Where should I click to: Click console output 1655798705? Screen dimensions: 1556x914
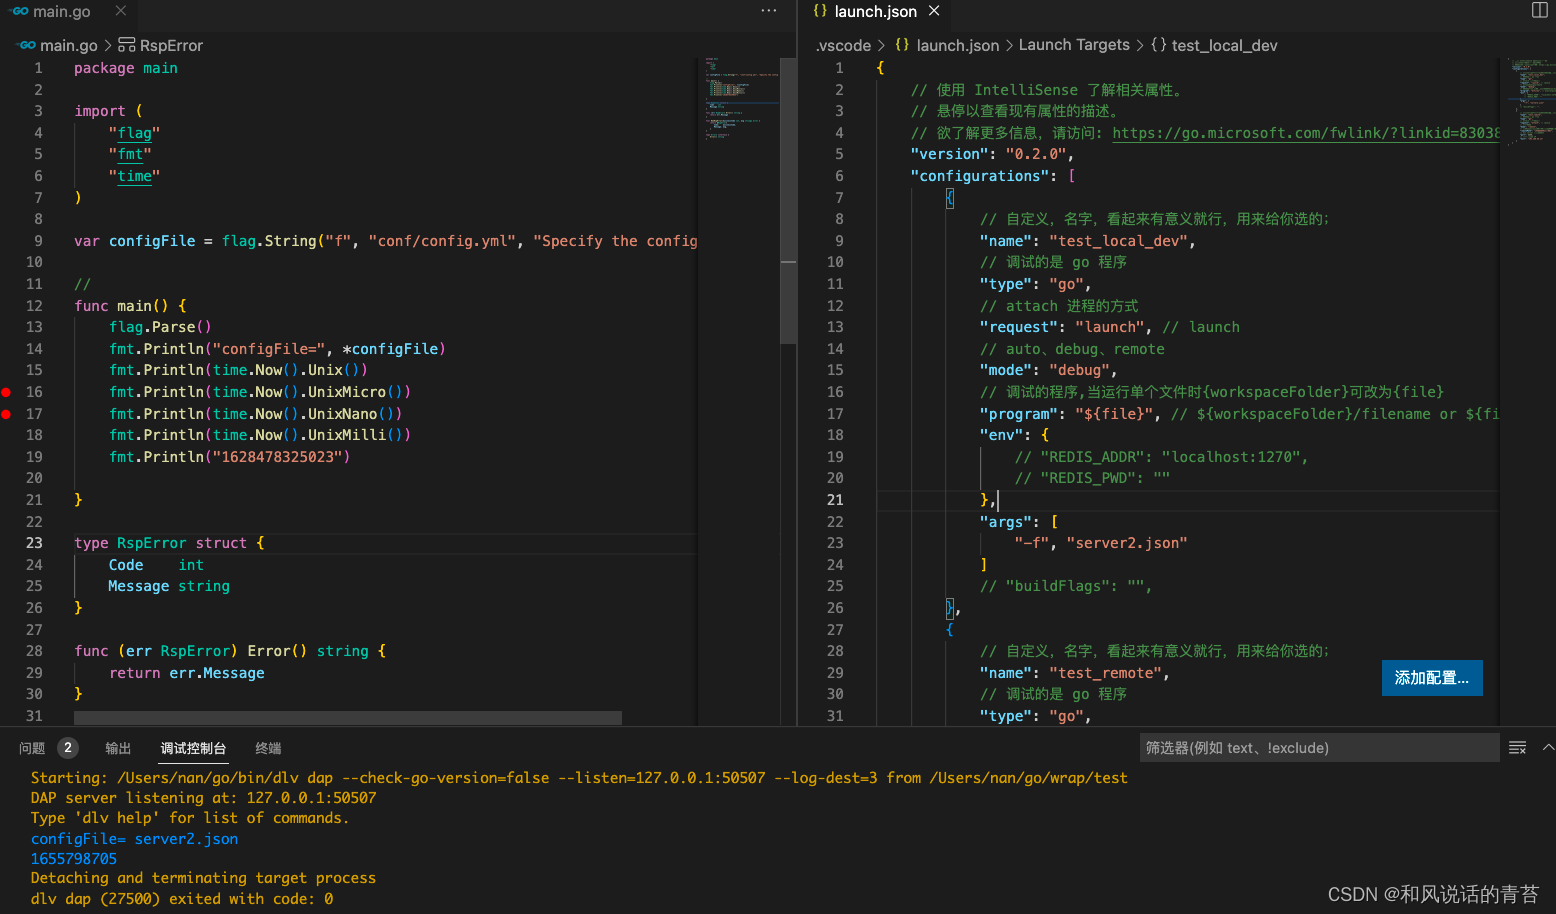(x=74, y=858)
